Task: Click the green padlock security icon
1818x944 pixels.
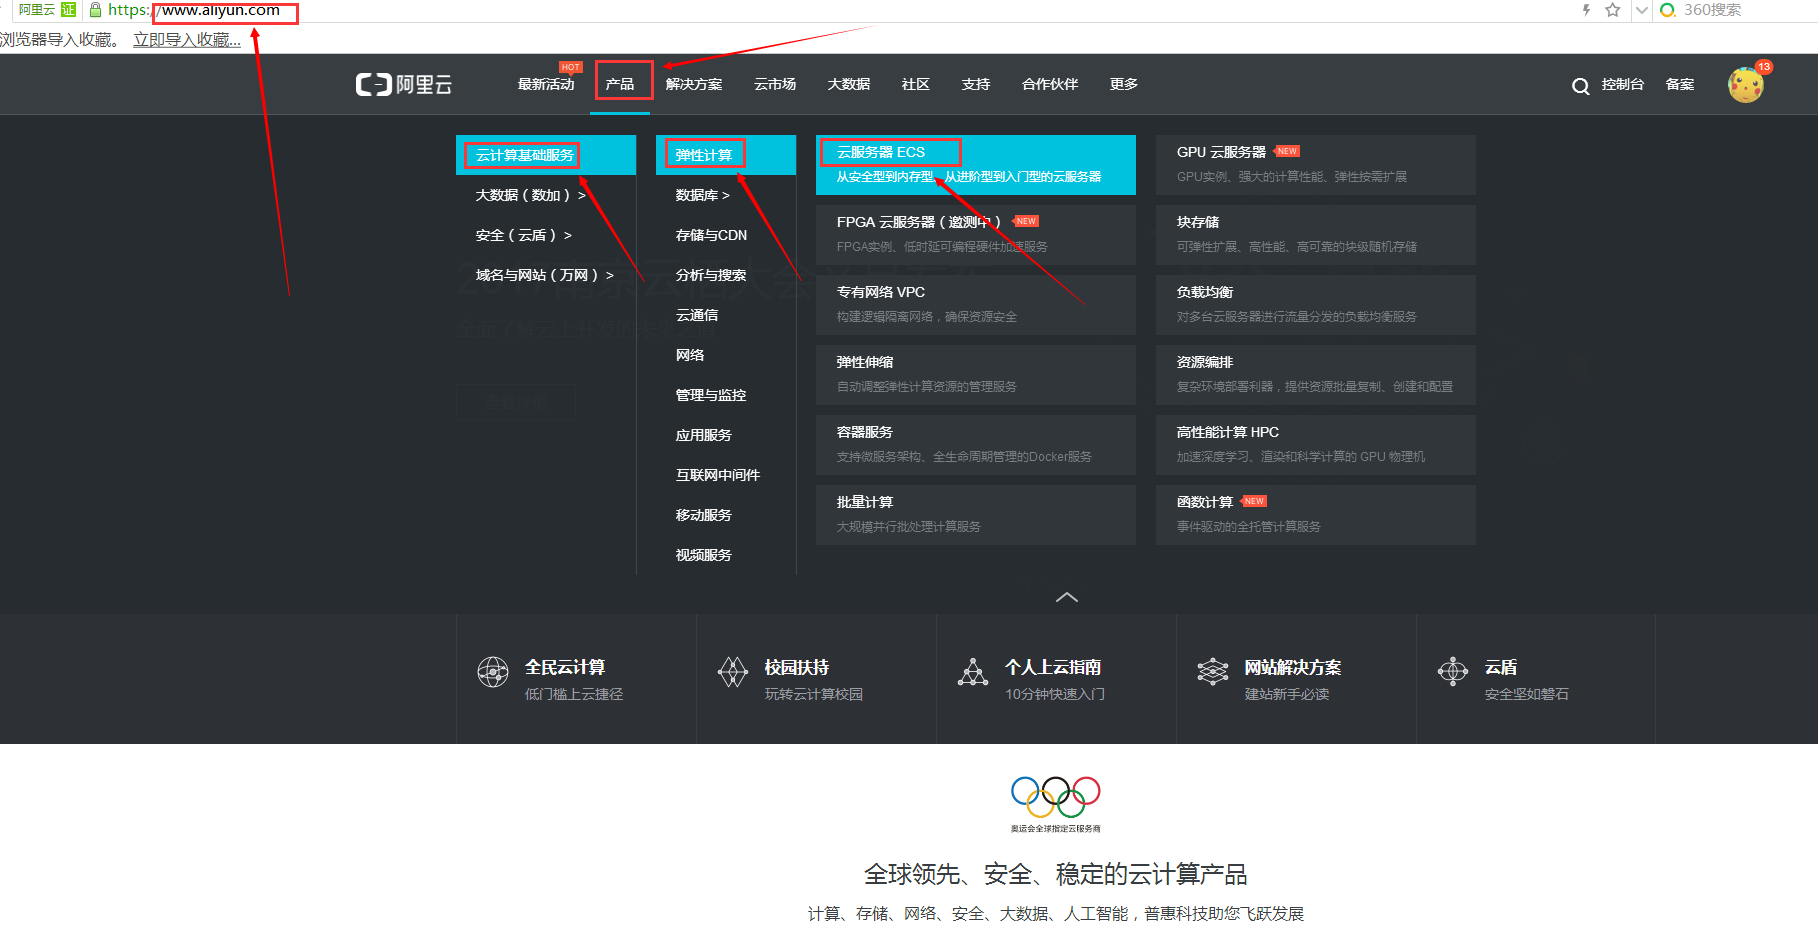Action: tap(95, 10)
